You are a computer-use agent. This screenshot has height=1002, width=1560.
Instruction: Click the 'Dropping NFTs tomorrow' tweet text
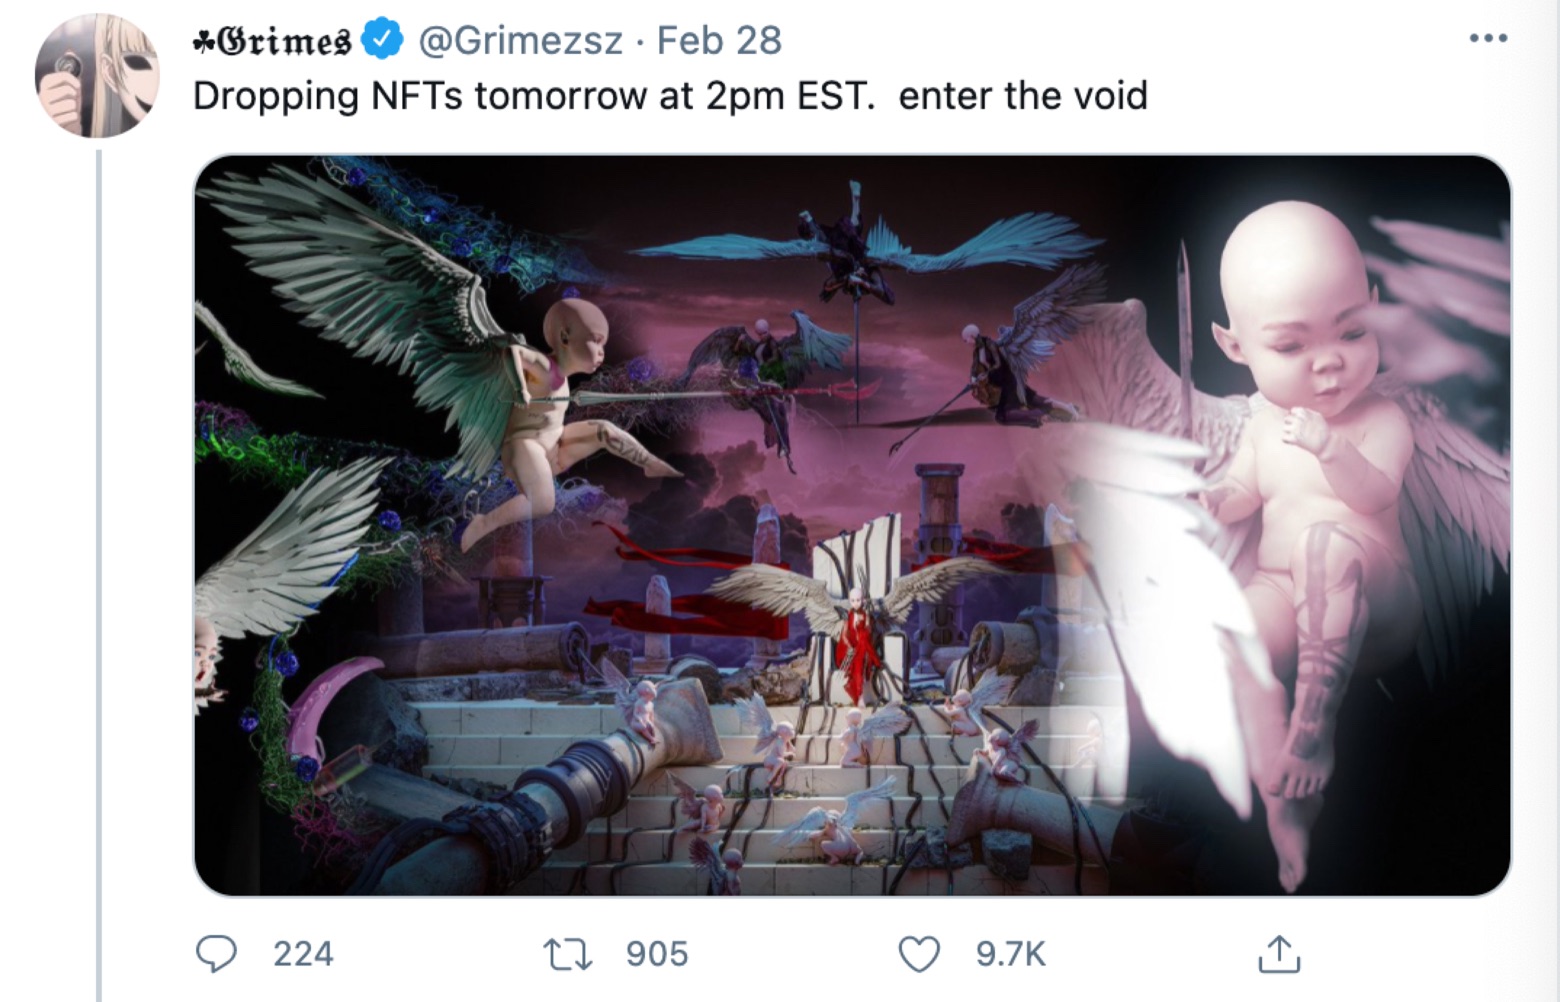(670, 96)
